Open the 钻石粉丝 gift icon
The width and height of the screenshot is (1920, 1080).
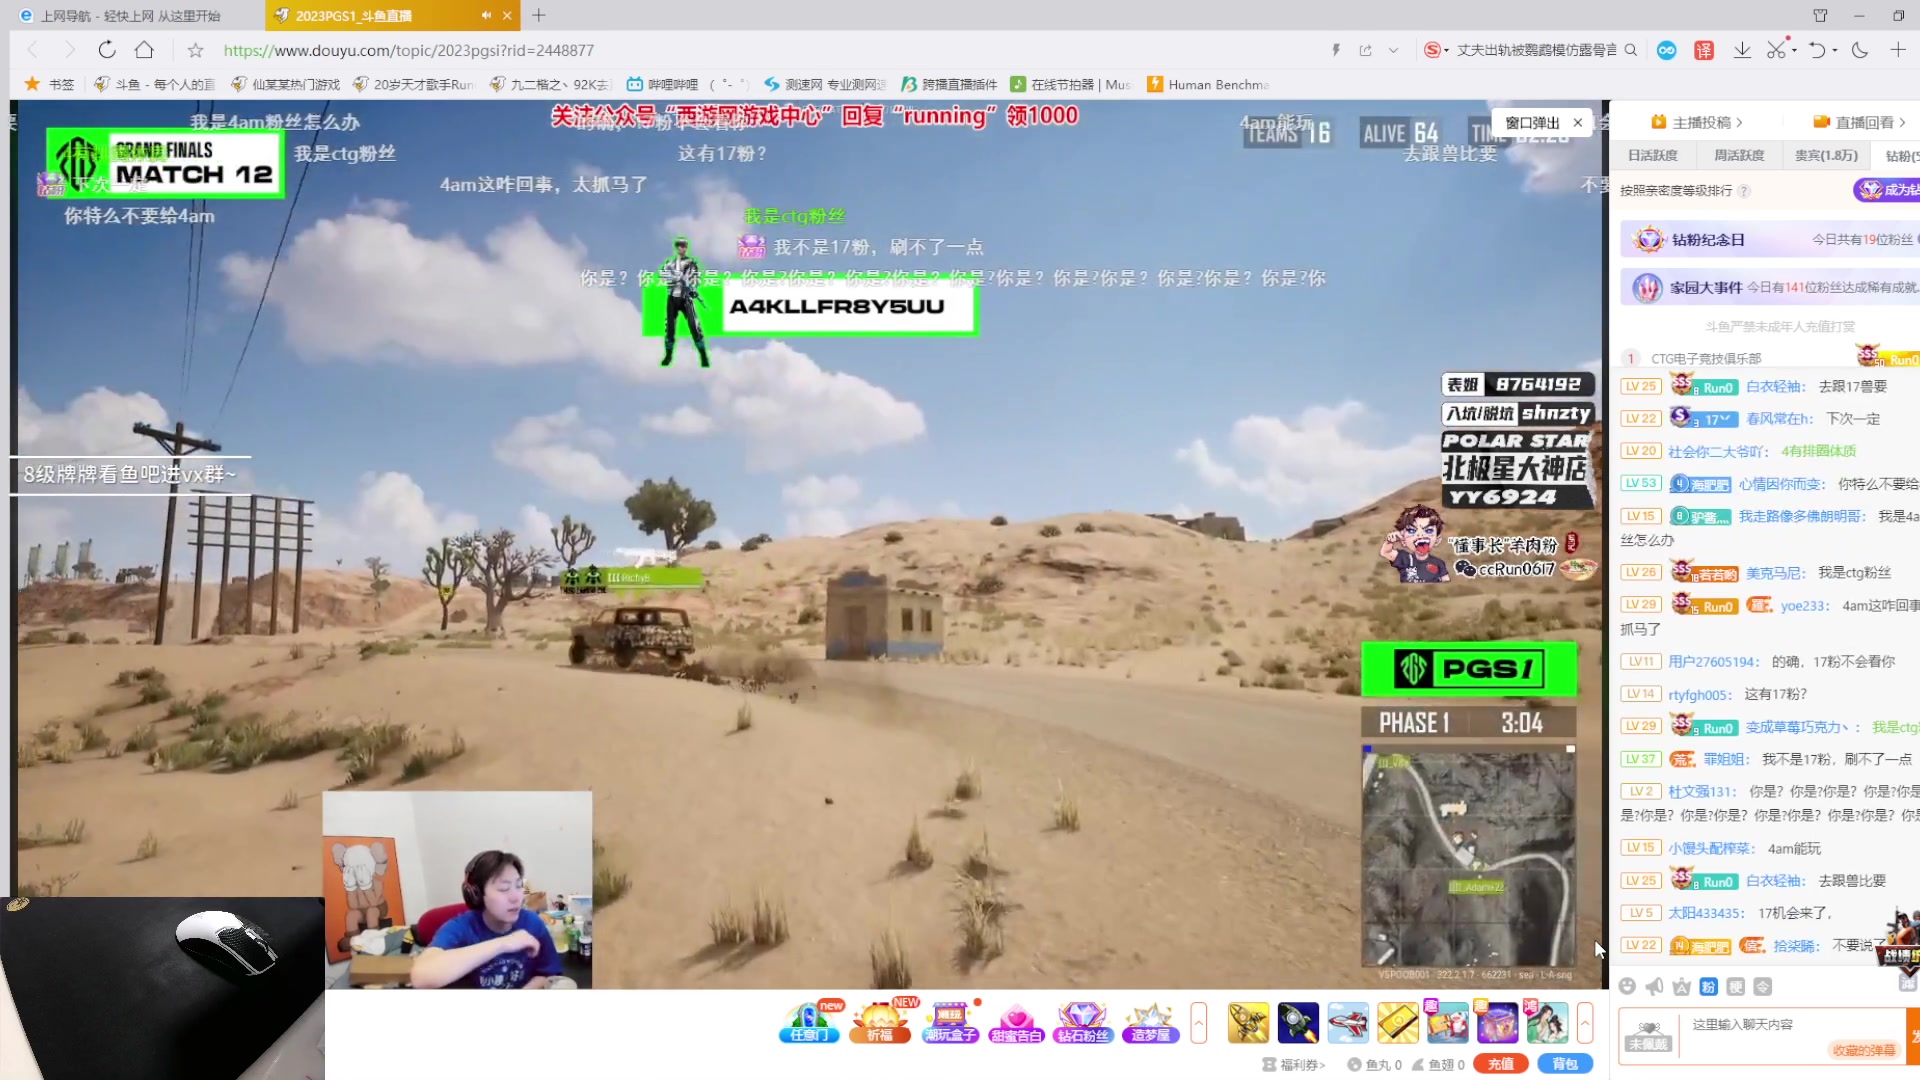tap(1082, 1022)
